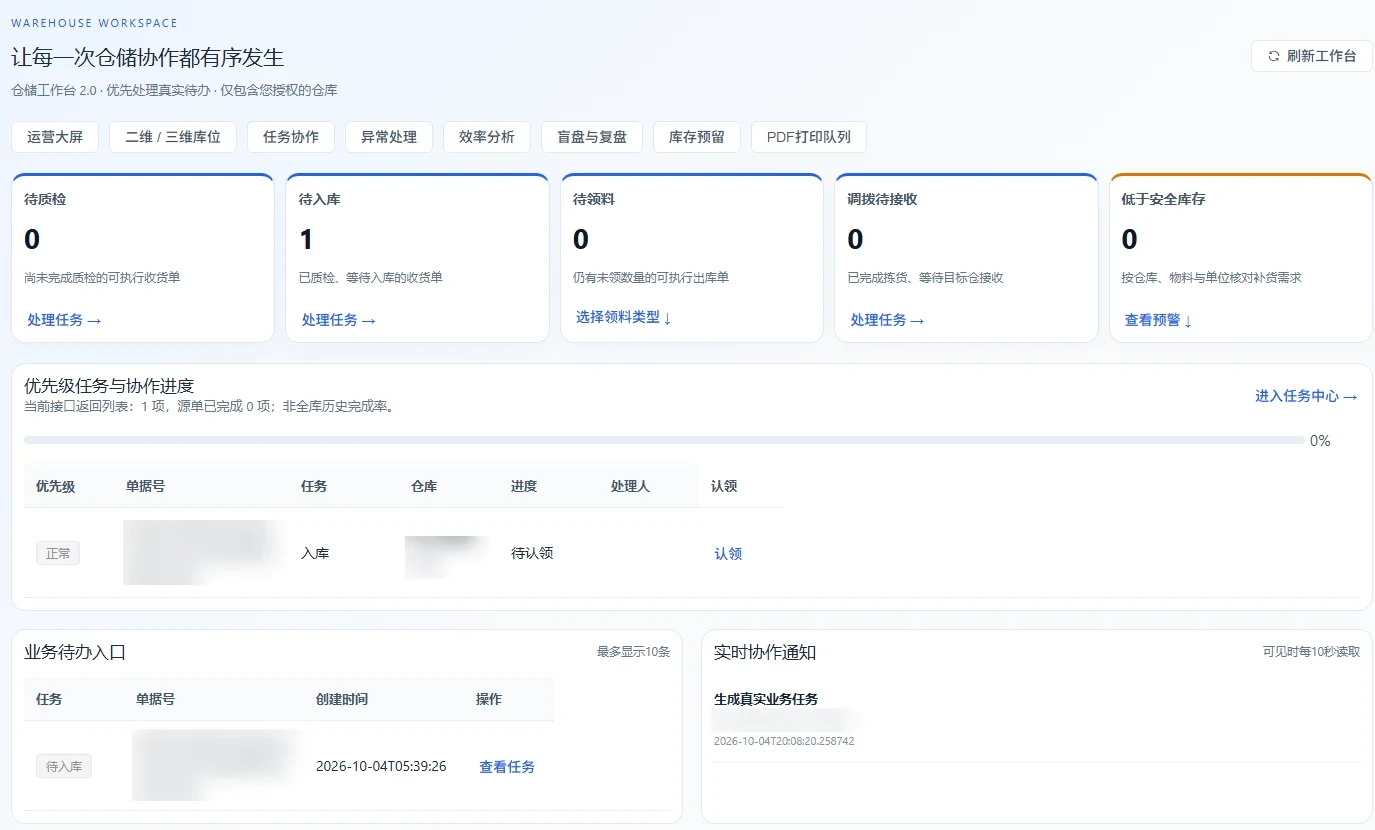The width and height of the screenshot is (1375, 830).
Task: Click the 待入库 status tag
Action: point(64,767)
